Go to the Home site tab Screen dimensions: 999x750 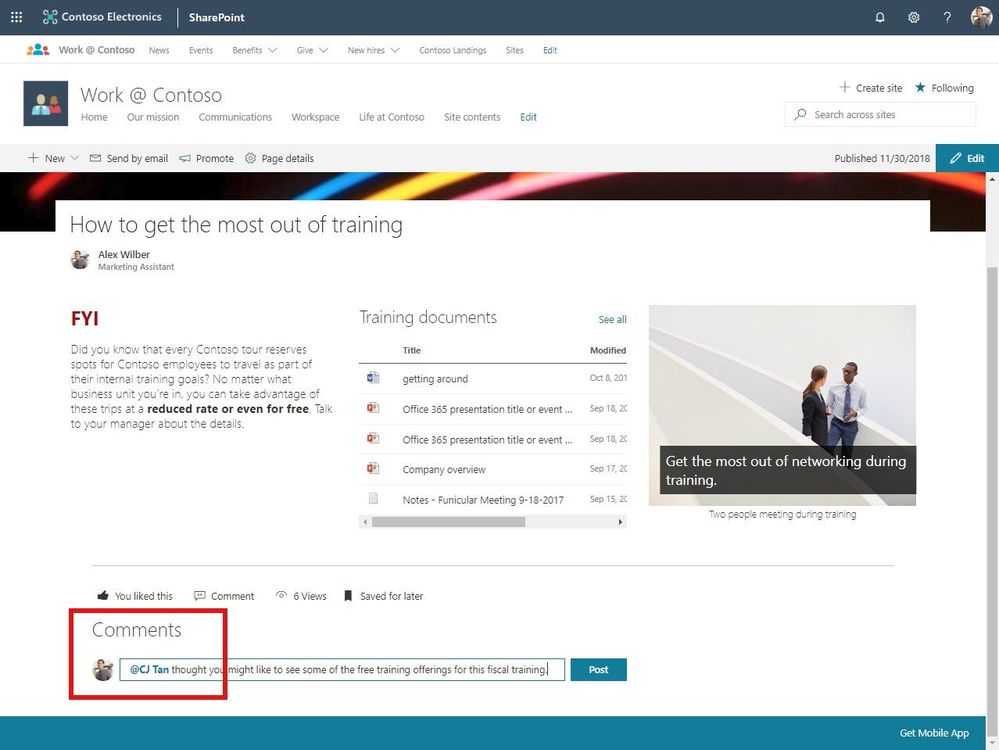point(94,117)
